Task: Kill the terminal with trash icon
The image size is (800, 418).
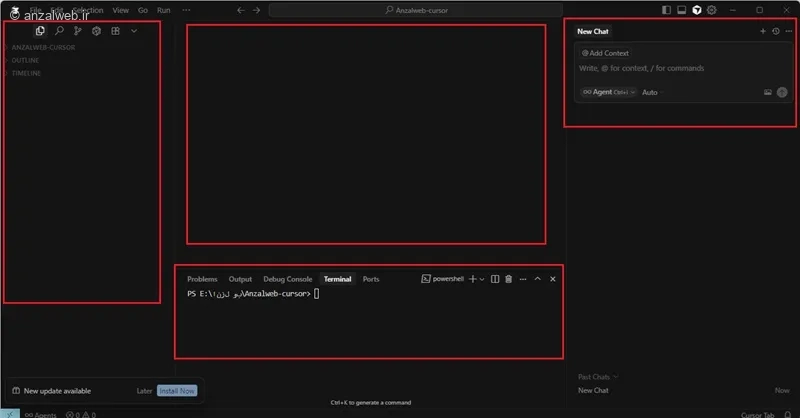Action: coord(509,279)
